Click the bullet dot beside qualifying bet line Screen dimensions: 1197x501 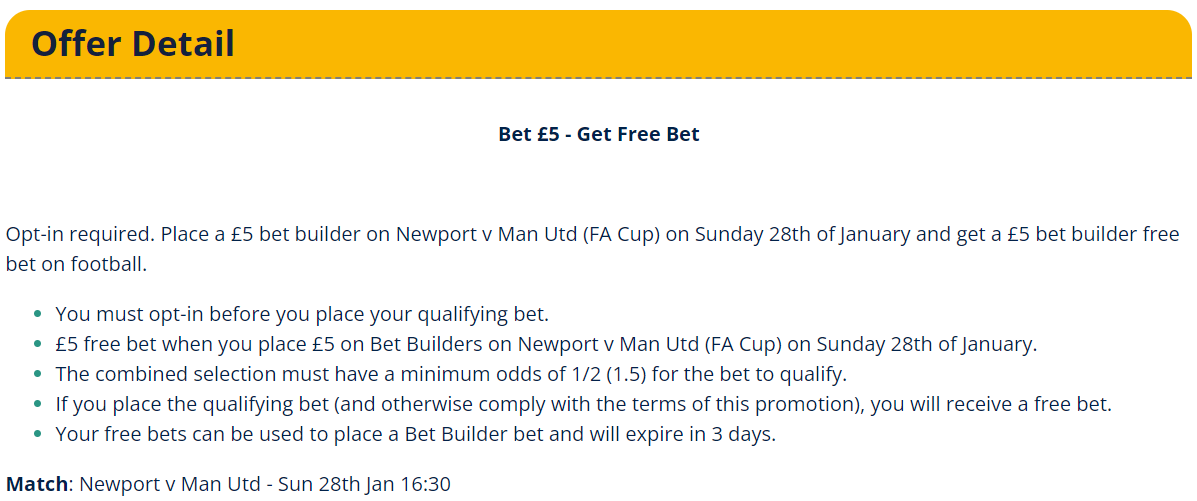pyautogui.click(x=37, y=405)
